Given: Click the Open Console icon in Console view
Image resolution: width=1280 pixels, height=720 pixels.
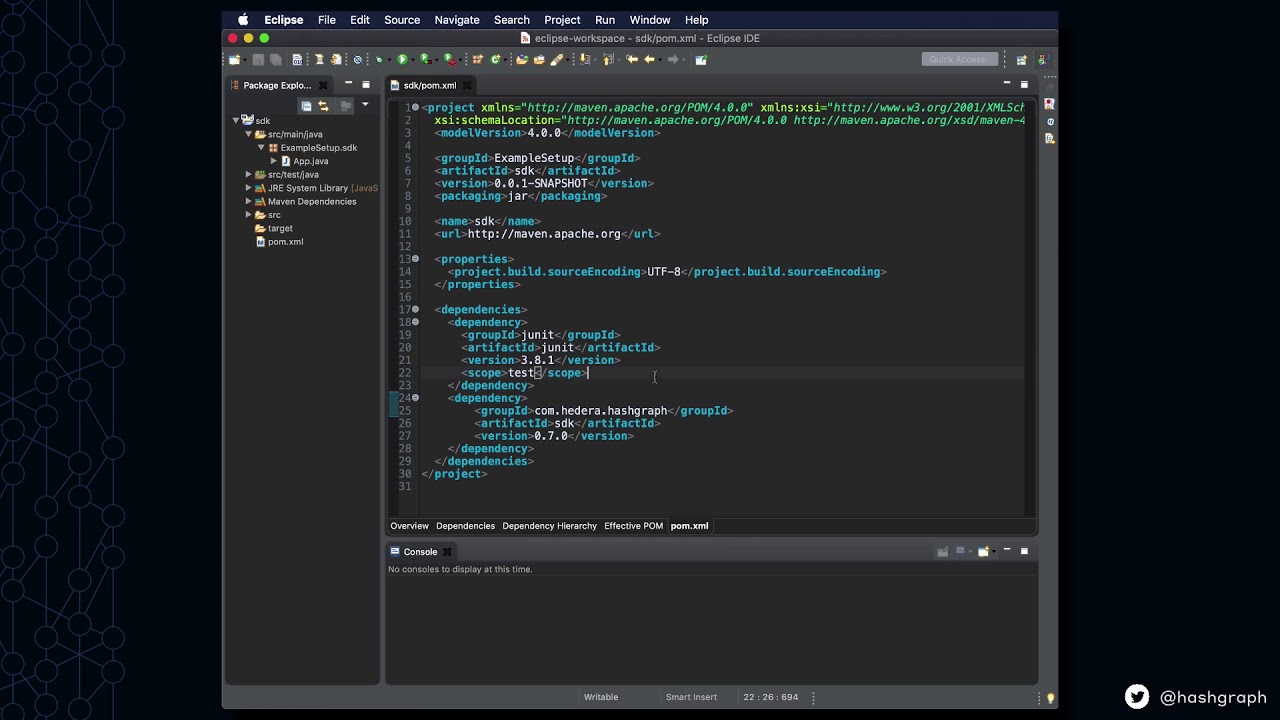Looking at the screenshot, I should point(984,551).
